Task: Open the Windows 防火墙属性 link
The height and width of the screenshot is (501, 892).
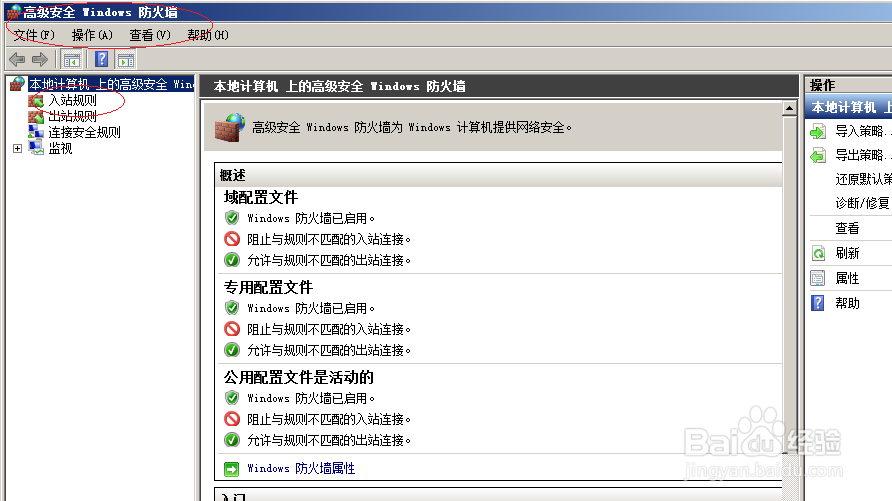Action: tap(301, 469)
